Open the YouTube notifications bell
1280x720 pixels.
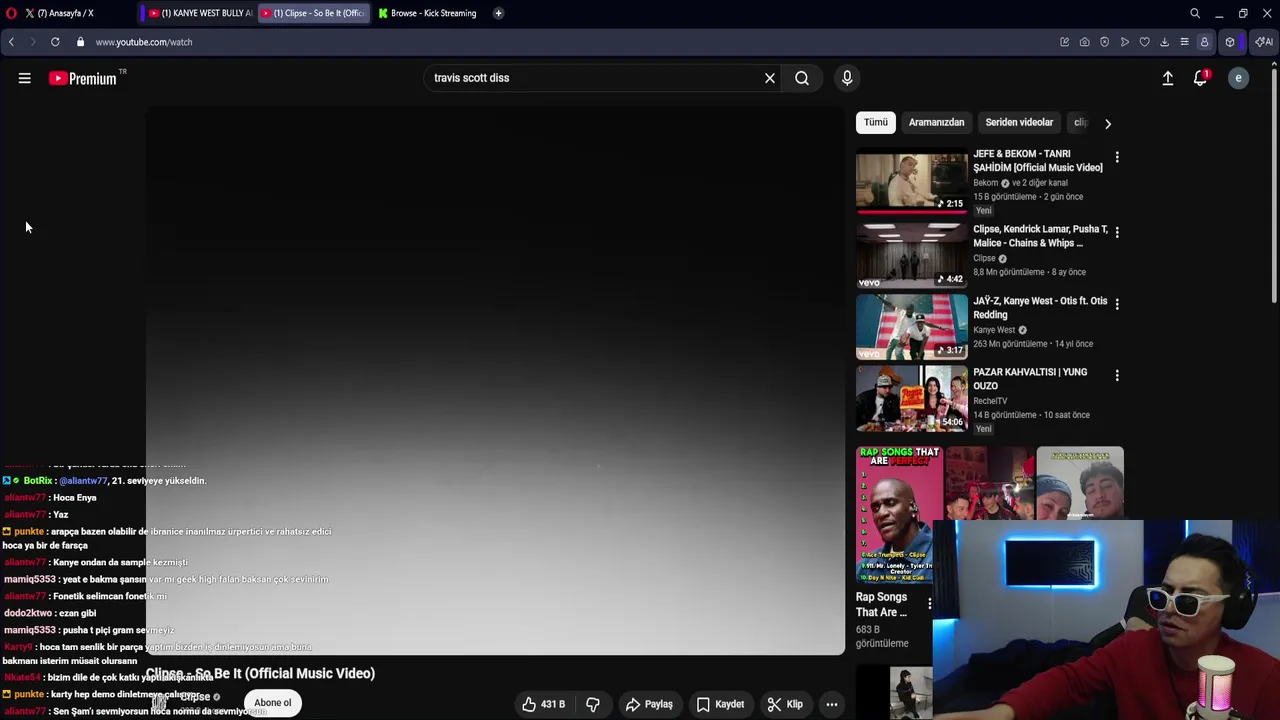click(x=1201, y=78)
